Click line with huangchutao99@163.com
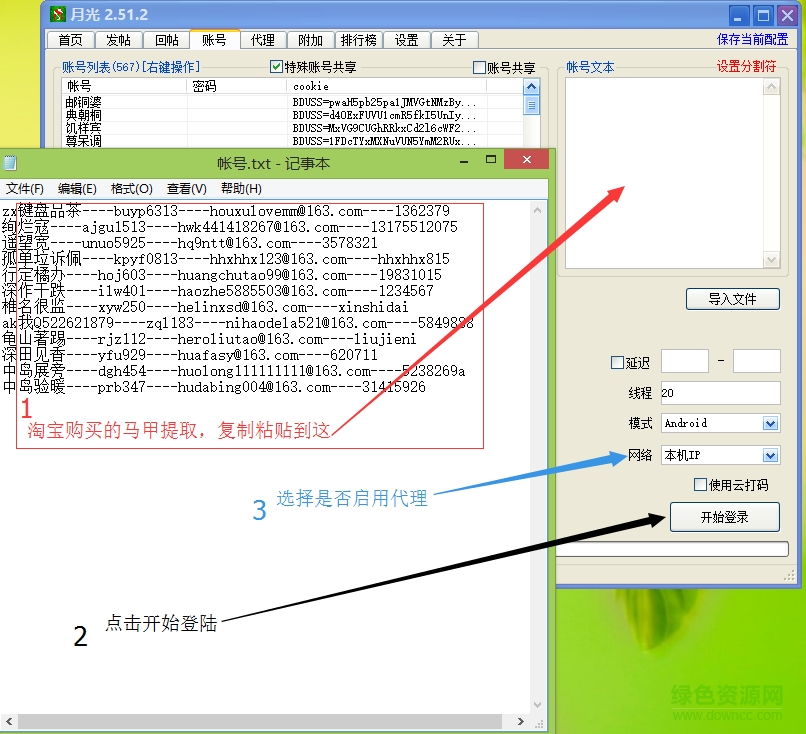 (222, 275)
